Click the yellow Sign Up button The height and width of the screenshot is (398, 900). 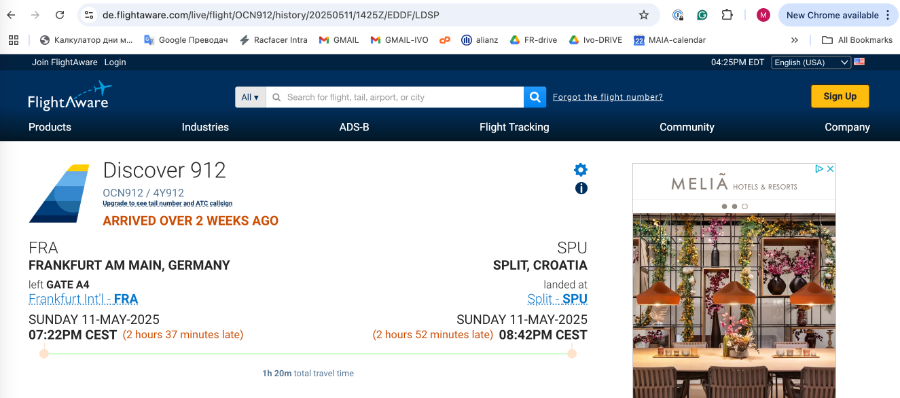pyautogui.click(x=840, y=96)
